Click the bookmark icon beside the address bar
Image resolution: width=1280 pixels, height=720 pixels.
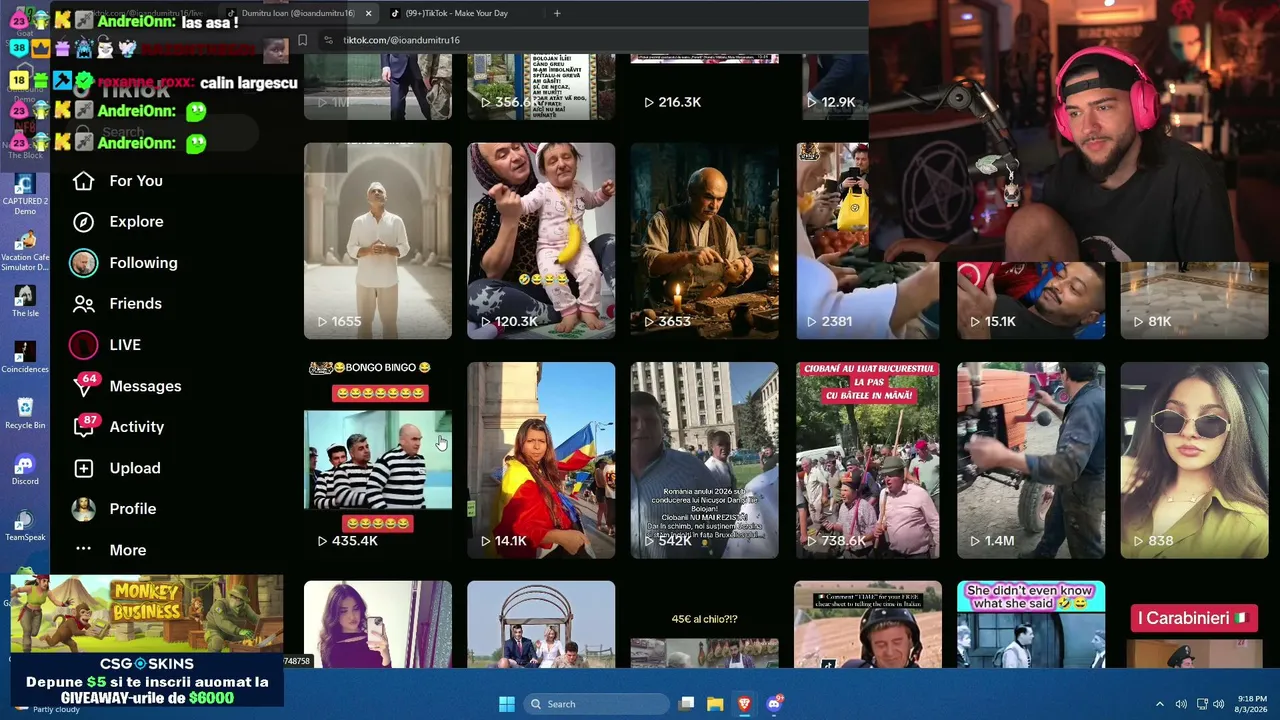pos(302,40)
